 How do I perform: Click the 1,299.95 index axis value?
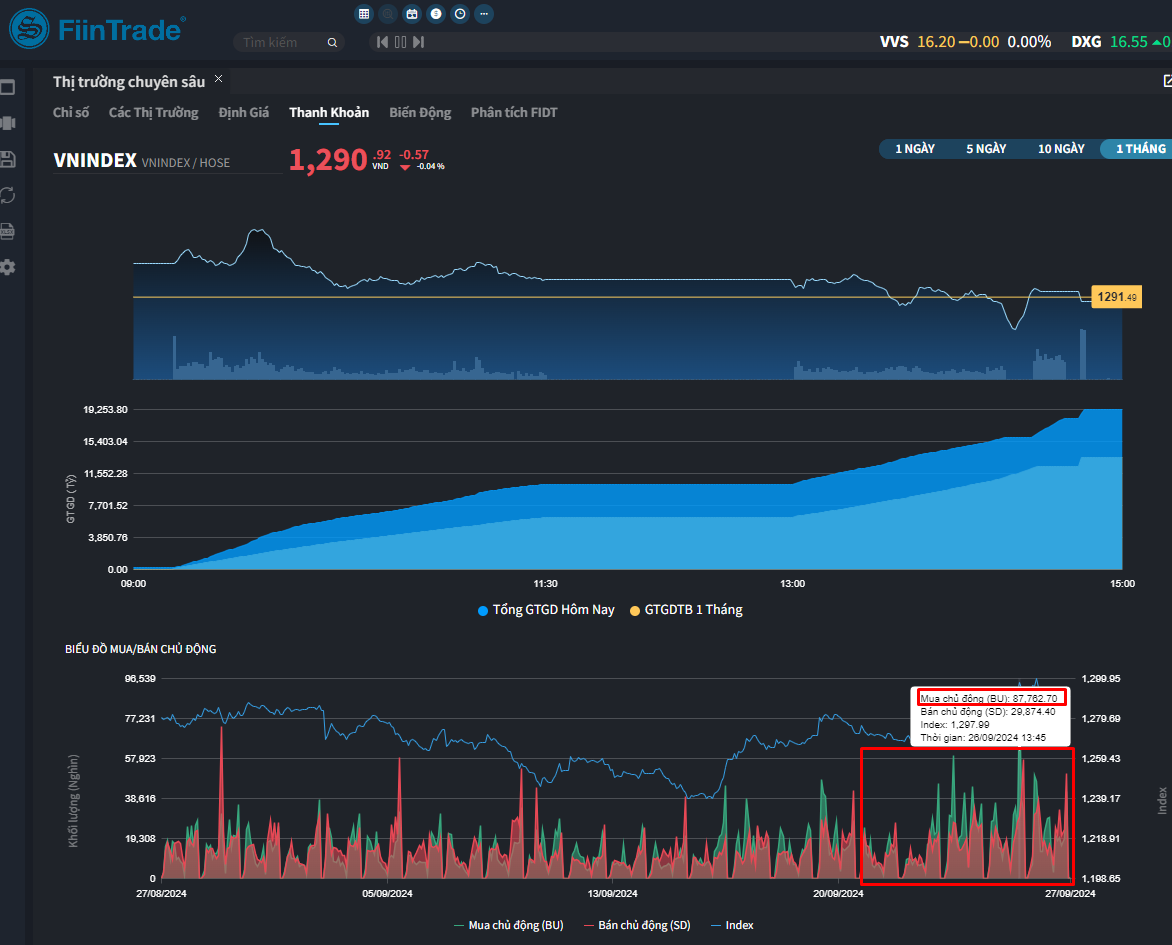pos(1101,679)
